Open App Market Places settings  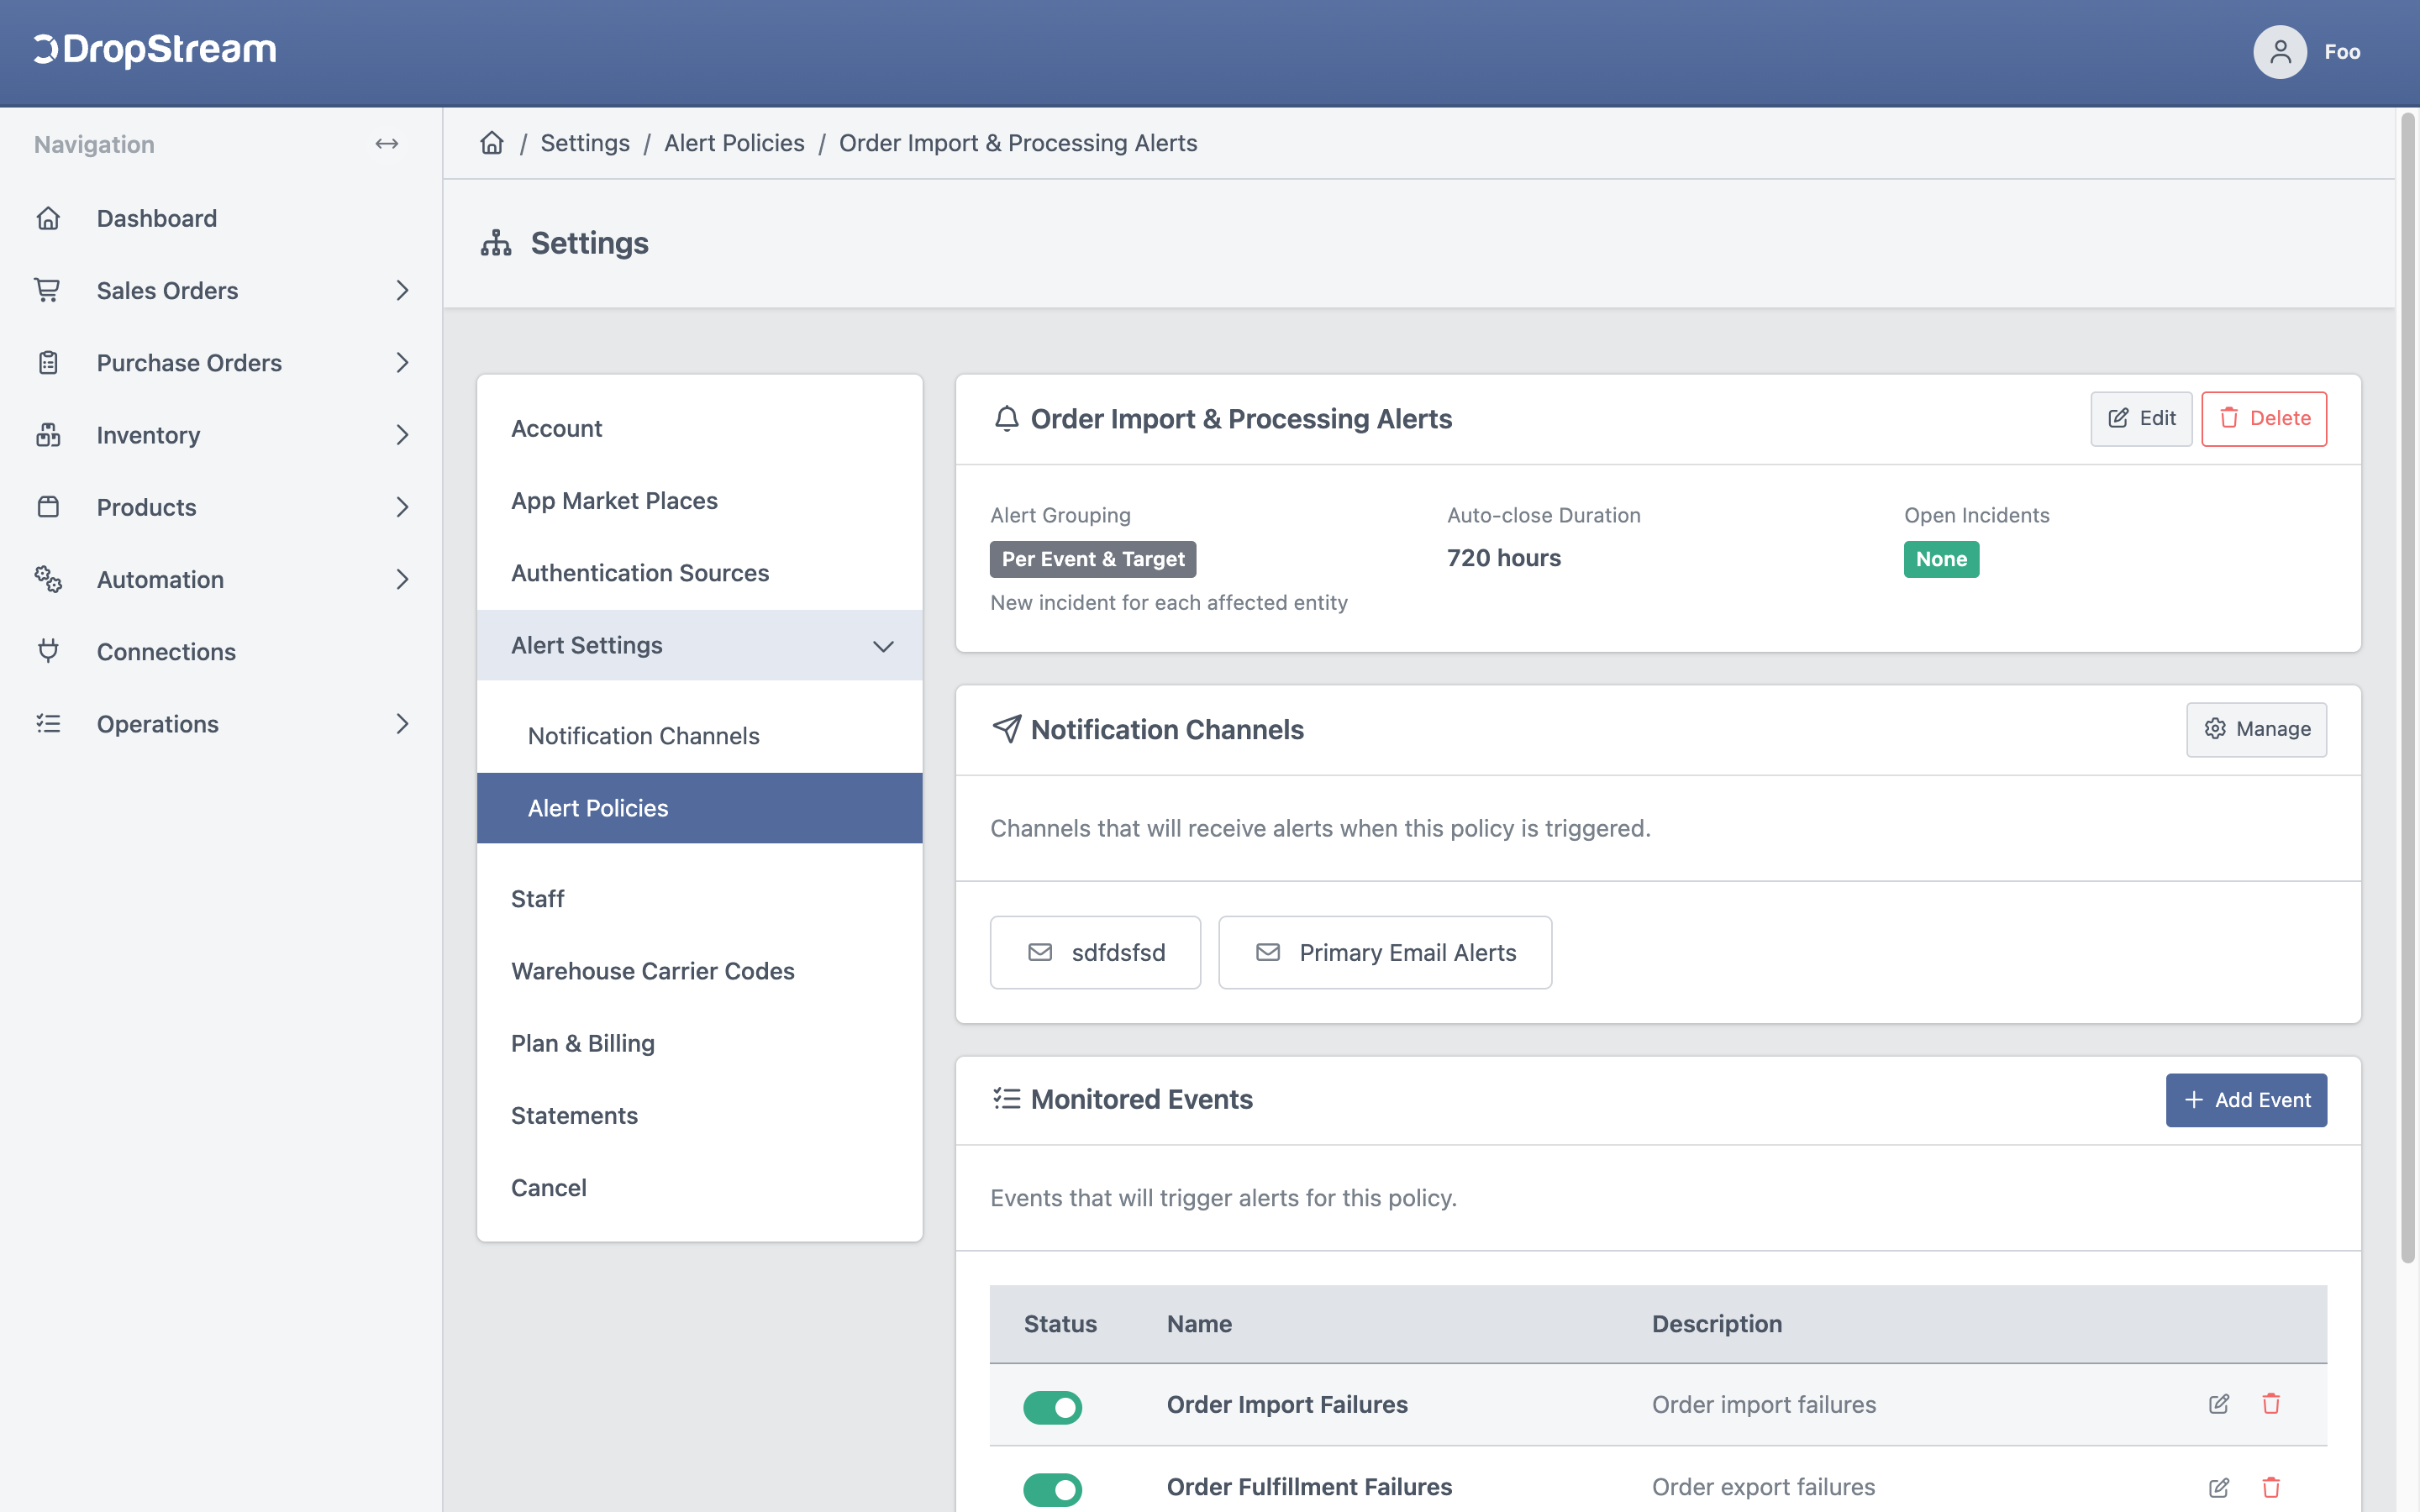[699, 500]
